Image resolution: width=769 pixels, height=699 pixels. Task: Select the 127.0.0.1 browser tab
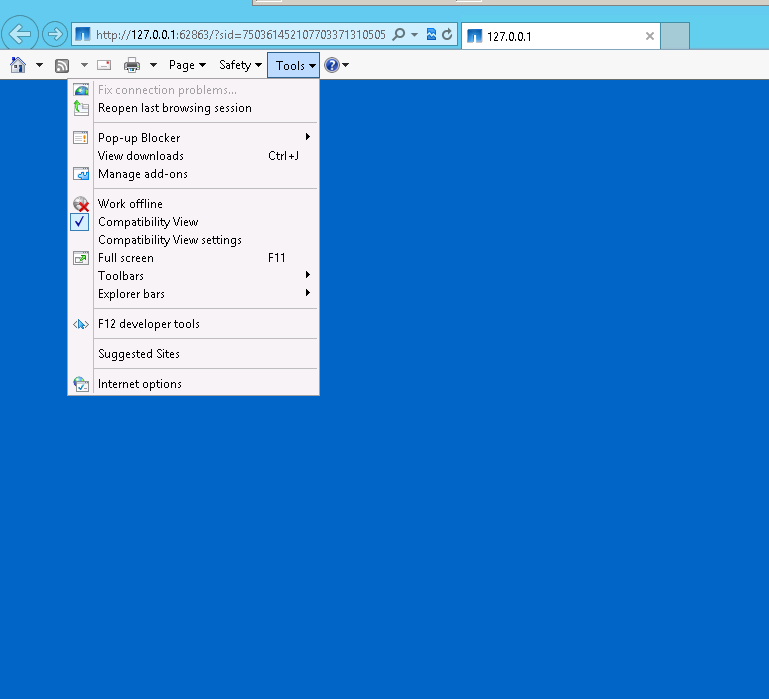tap(561, 36)
